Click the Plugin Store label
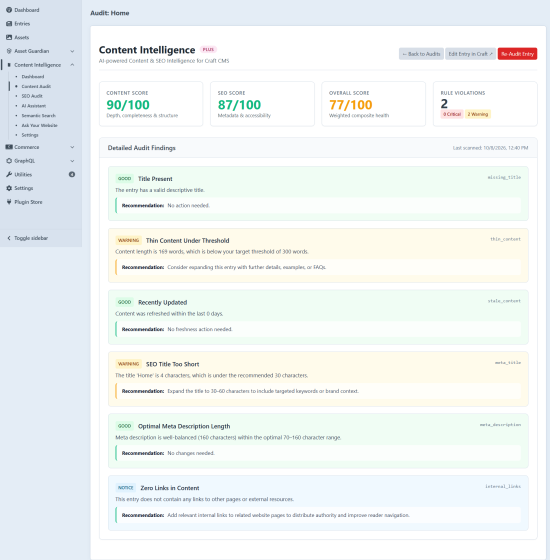 pyautogui.click(x=28, y=202)
